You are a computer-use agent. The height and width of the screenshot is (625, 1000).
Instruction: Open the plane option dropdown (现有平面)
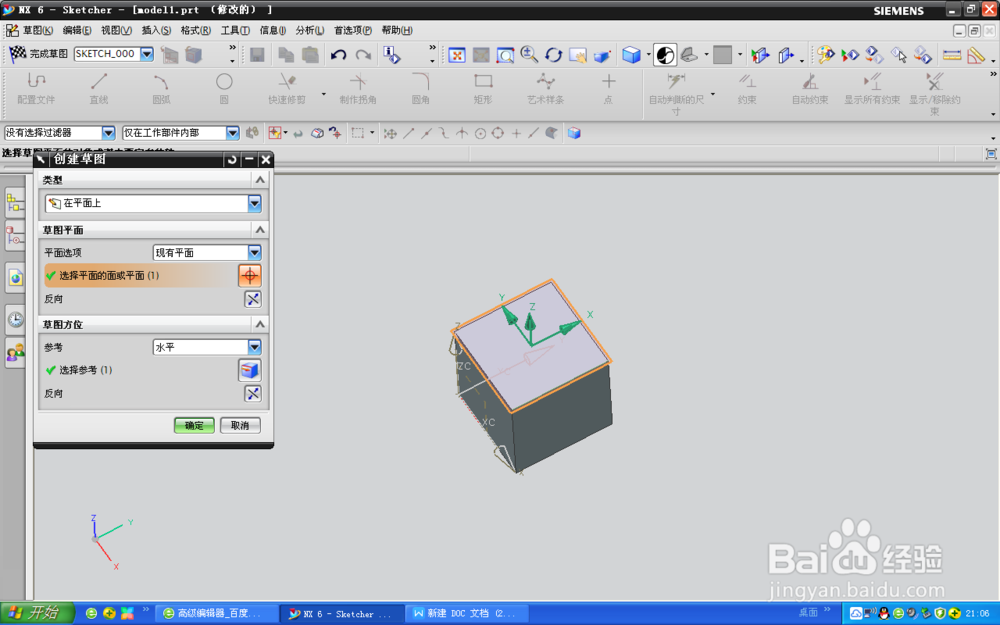tap(254, 253)
